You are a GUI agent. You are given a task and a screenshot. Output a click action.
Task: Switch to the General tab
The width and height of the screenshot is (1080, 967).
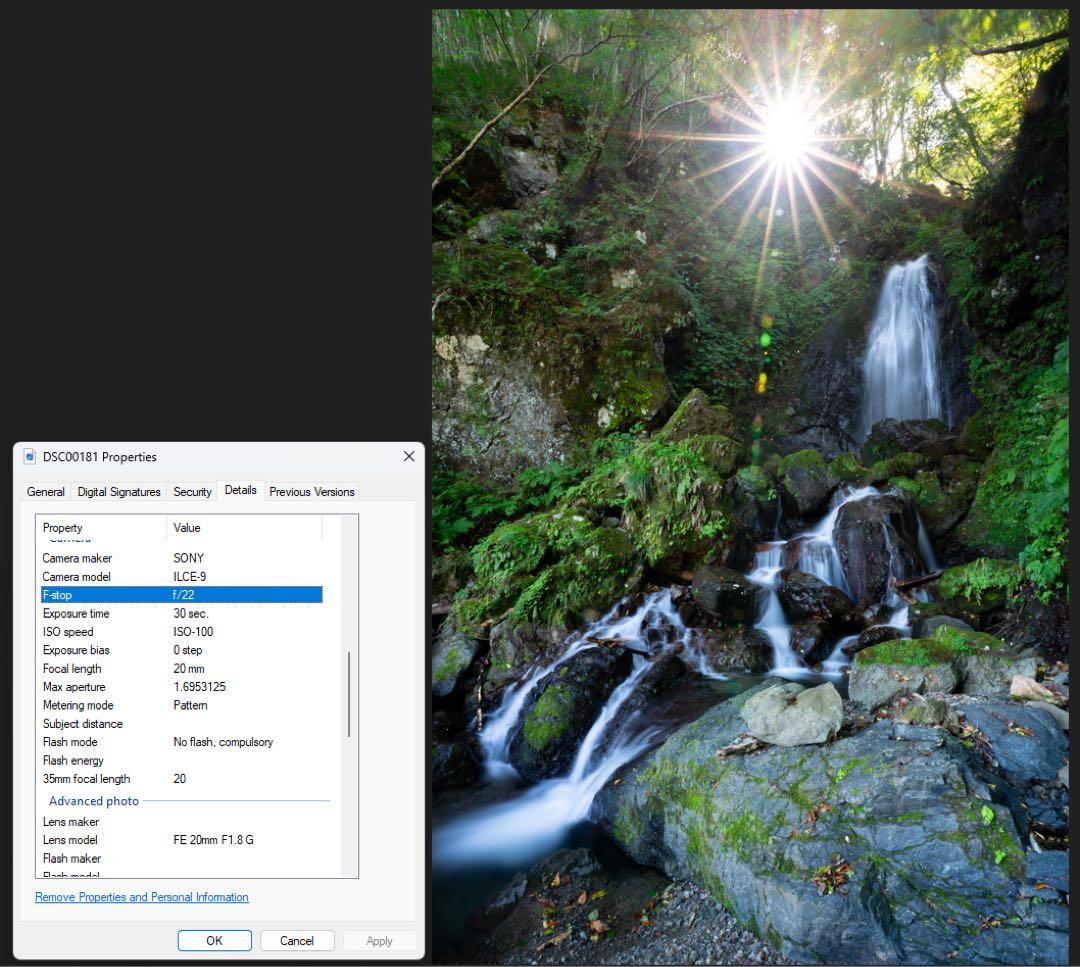(46, 492)
